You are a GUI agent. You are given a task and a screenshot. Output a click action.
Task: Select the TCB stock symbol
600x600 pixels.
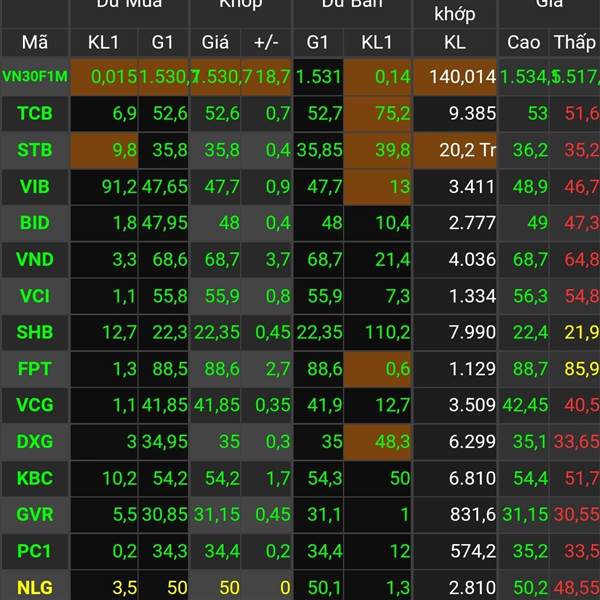[x=35, y=113]
